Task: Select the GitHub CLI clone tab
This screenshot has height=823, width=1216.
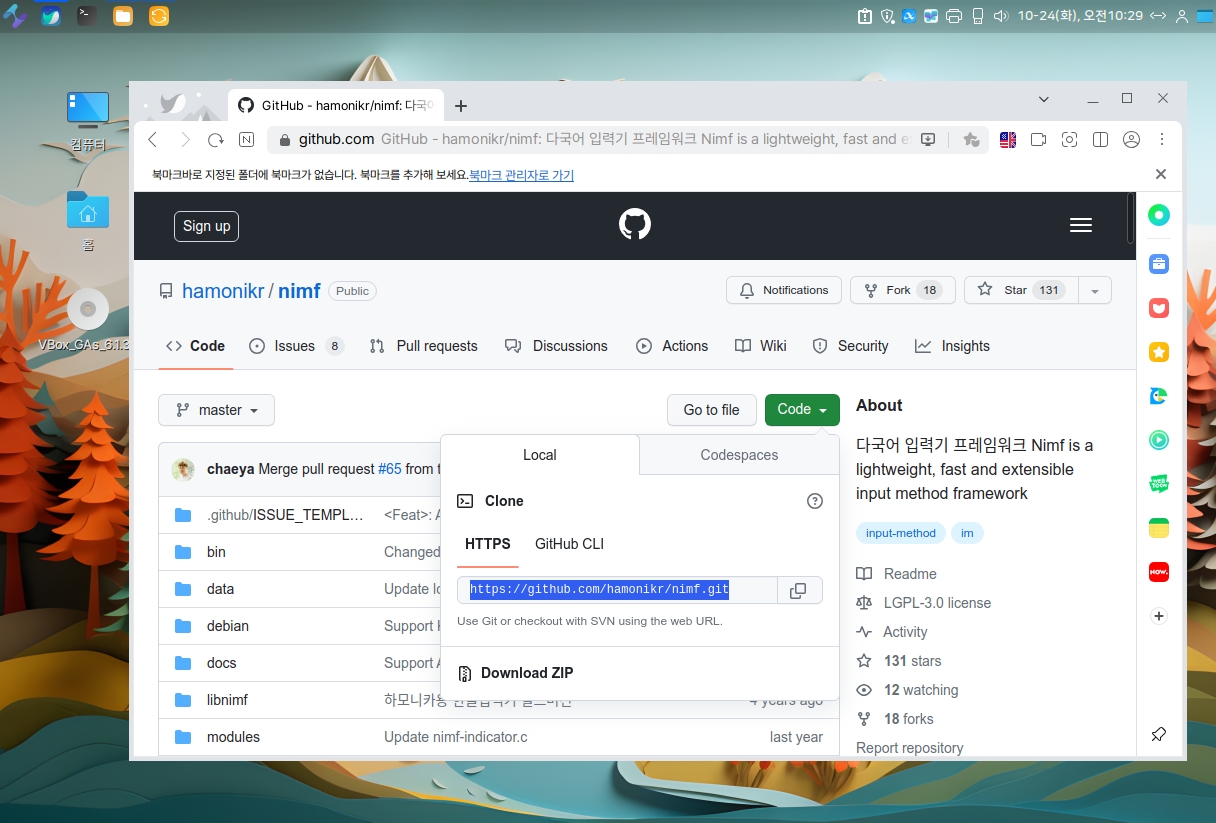Action: 569,544
